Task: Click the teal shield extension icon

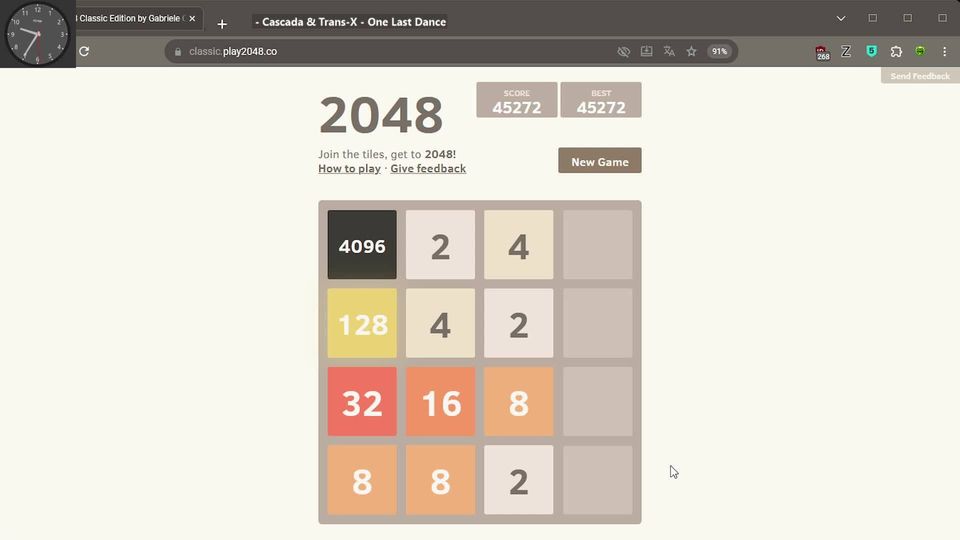Action: pyautogui.click(x=871, y=51)
